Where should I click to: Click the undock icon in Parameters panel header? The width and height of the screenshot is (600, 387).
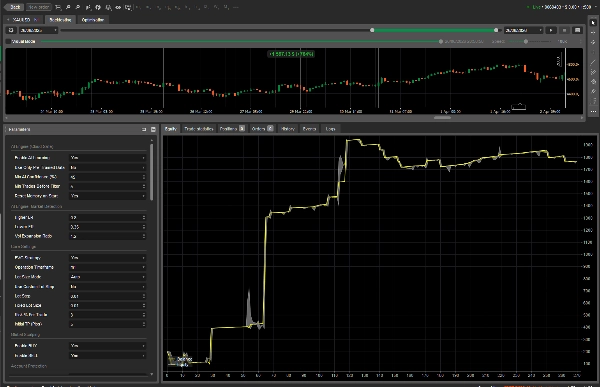point(144,129)
